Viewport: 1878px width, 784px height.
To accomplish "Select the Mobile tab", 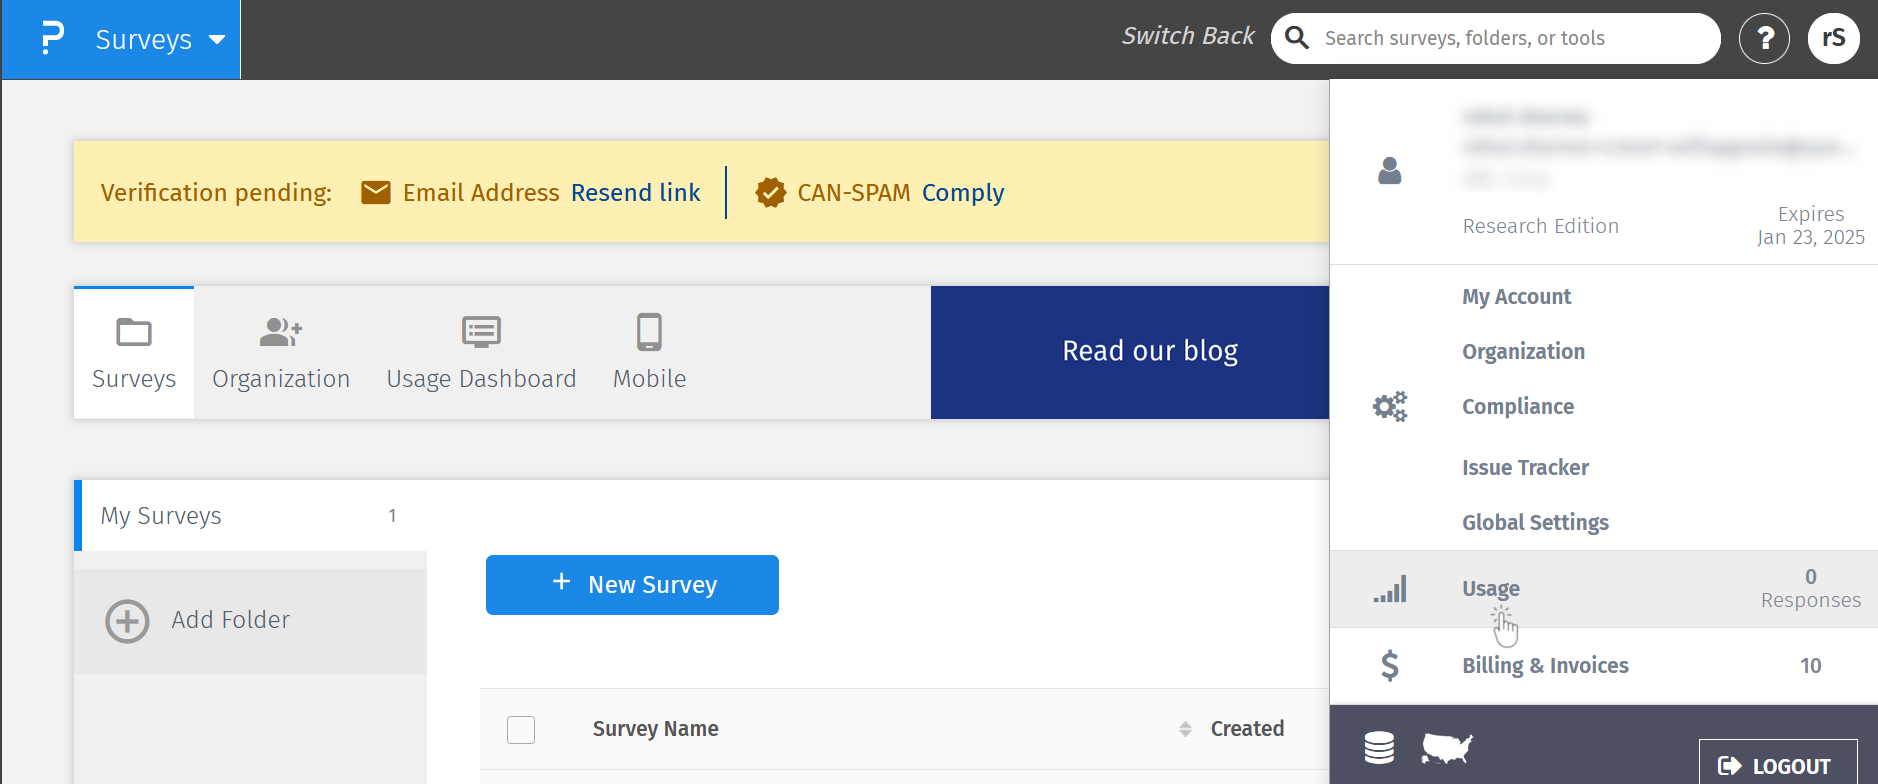I will click(x=649, y=352).
